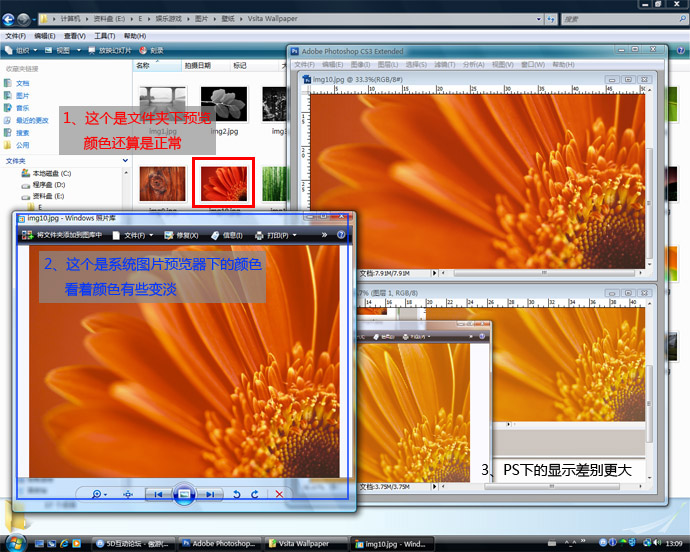Open Explorer's 查看(V) menu
Screen dimensions: 690x552
74,36
